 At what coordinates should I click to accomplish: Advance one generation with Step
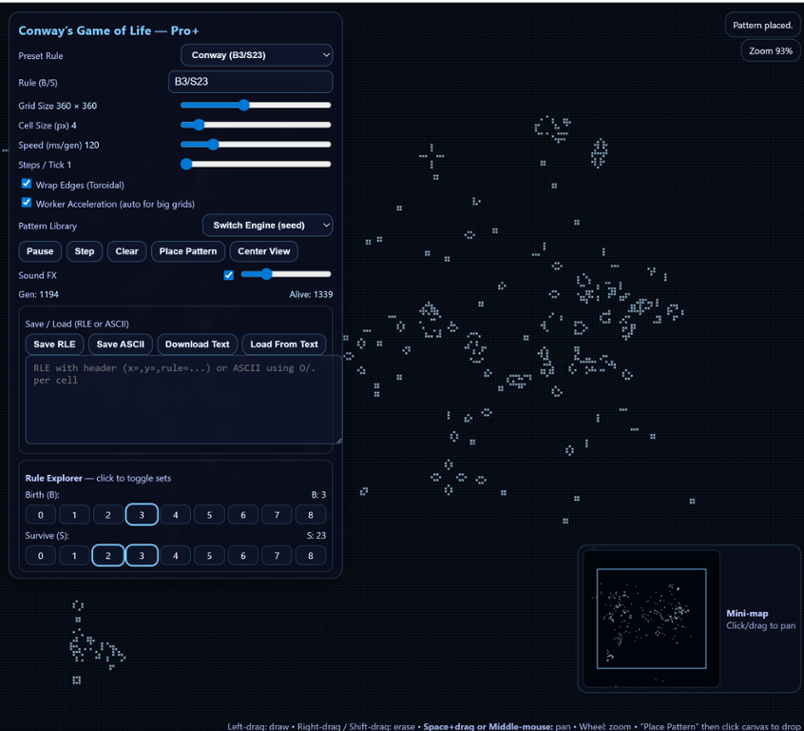pyautogui.click(x=84, y=251)
